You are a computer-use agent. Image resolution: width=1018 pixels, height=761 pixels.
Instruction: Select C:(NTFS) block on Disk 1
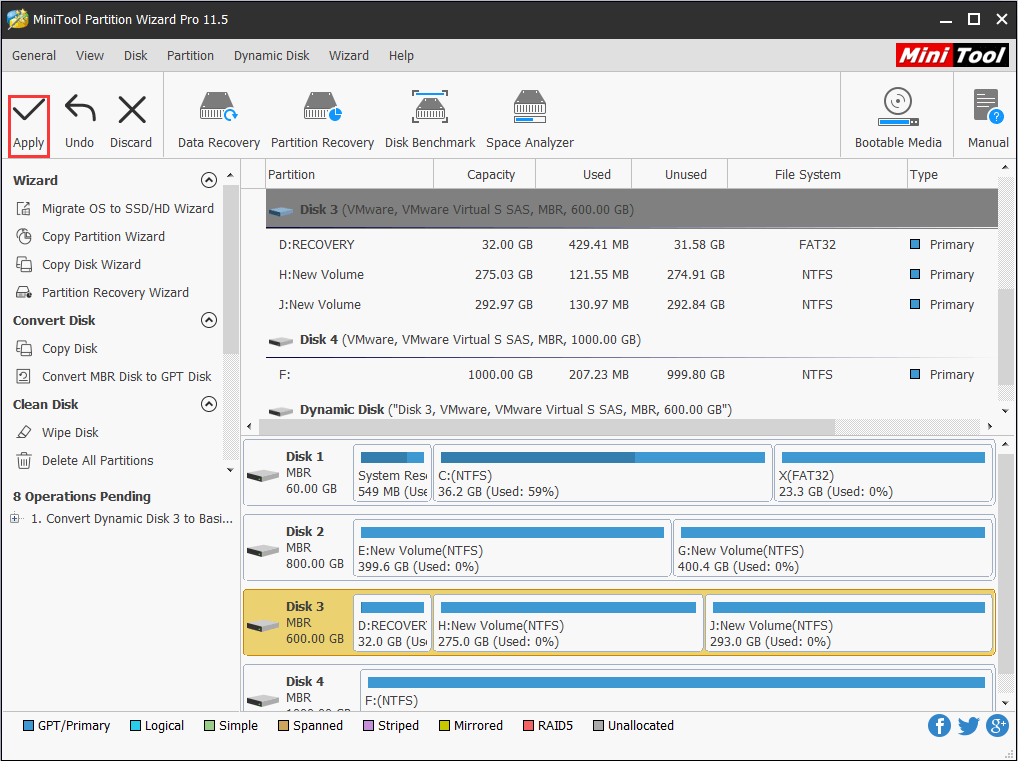coord(602,473)
